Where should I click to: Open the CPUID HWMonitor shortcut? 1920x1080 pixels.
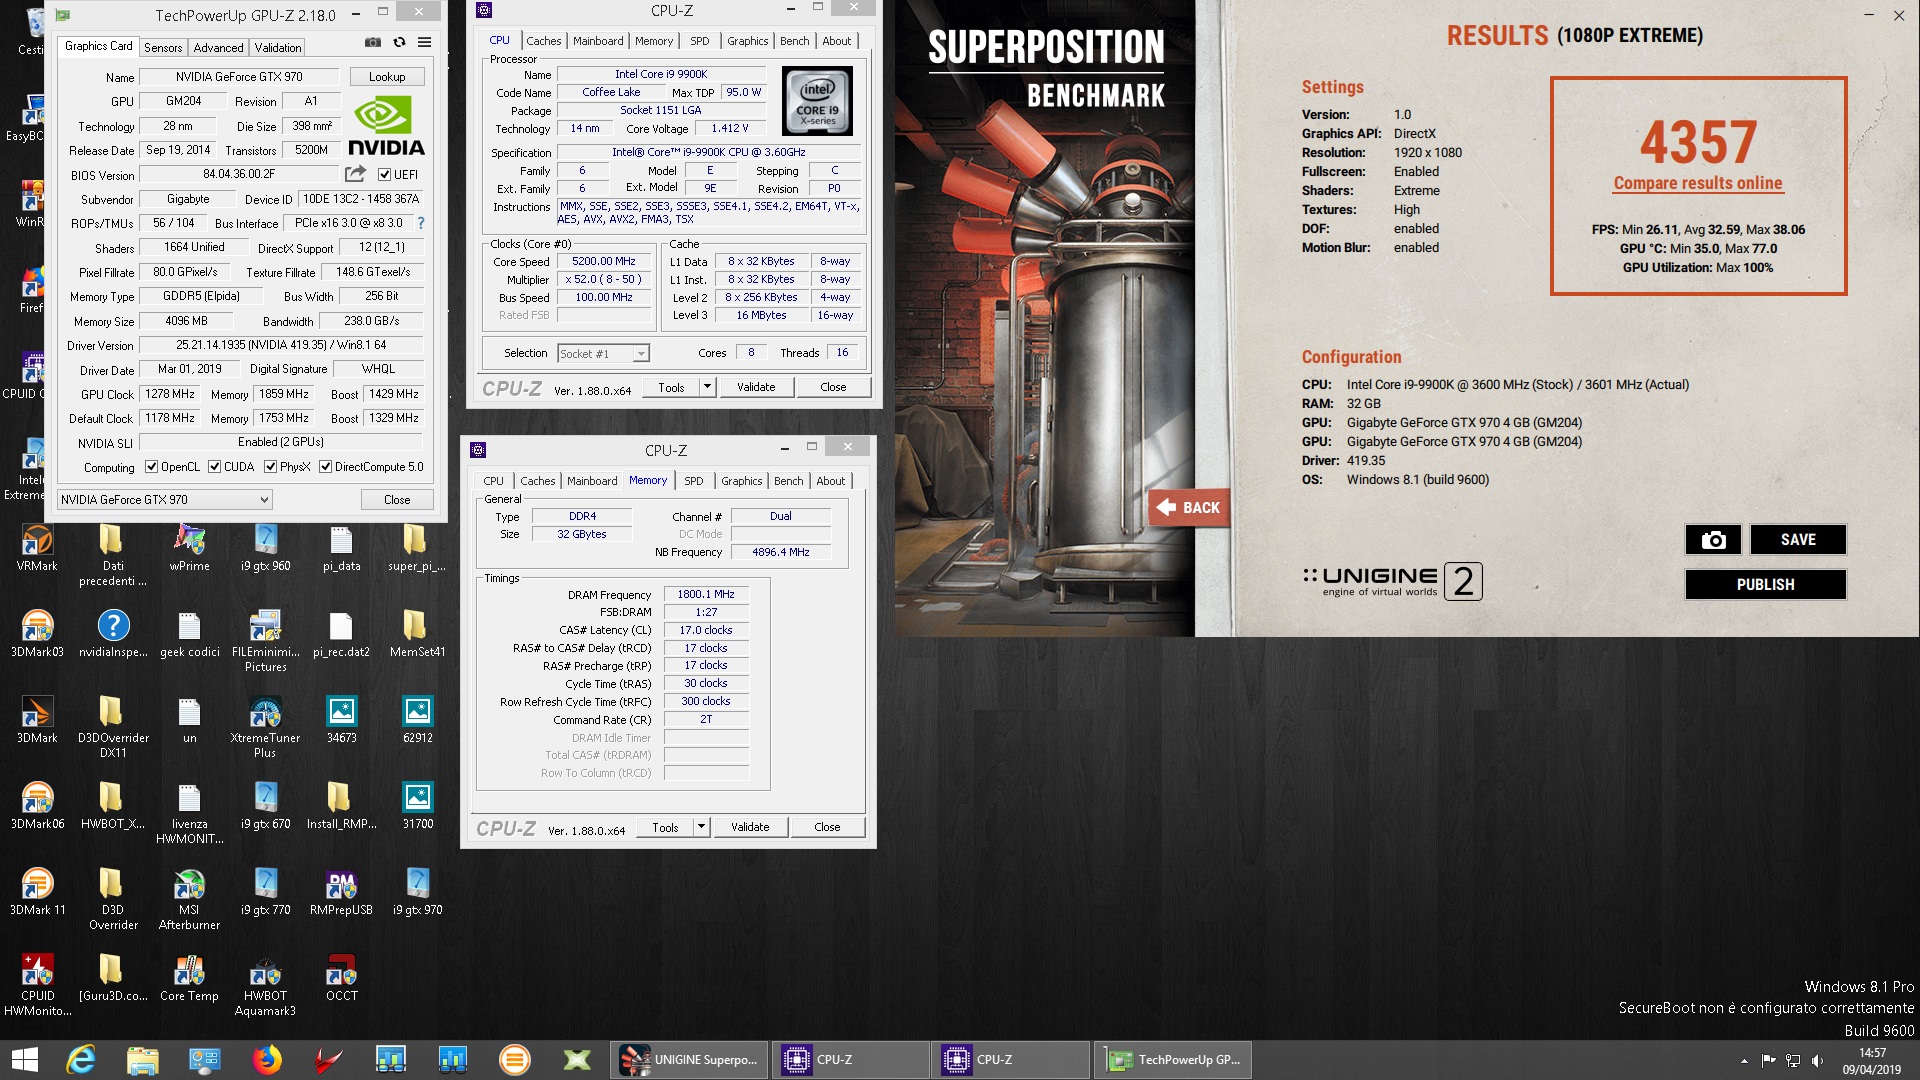(x=37, y=986)
